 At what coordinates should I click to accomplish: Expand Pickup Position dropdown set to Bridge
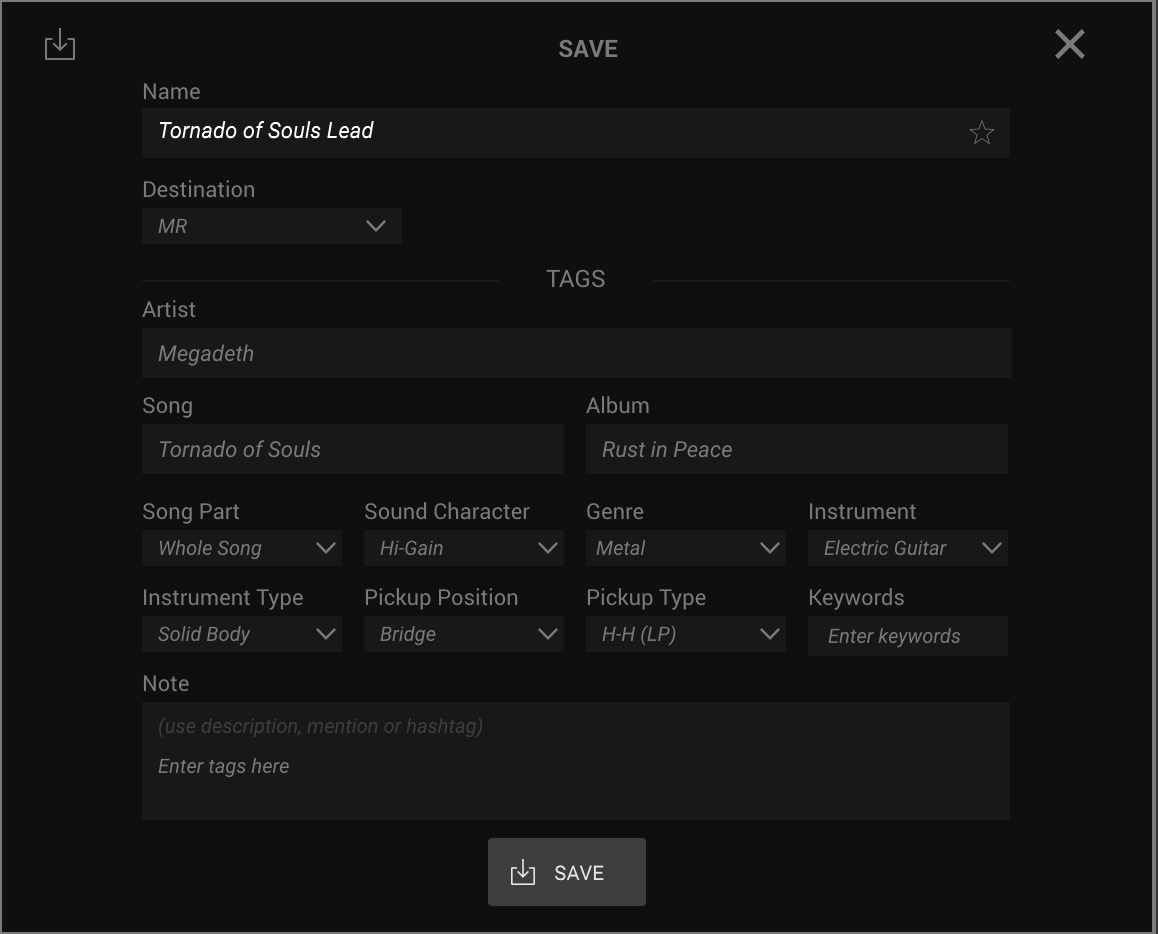click(x=463, y=634)
